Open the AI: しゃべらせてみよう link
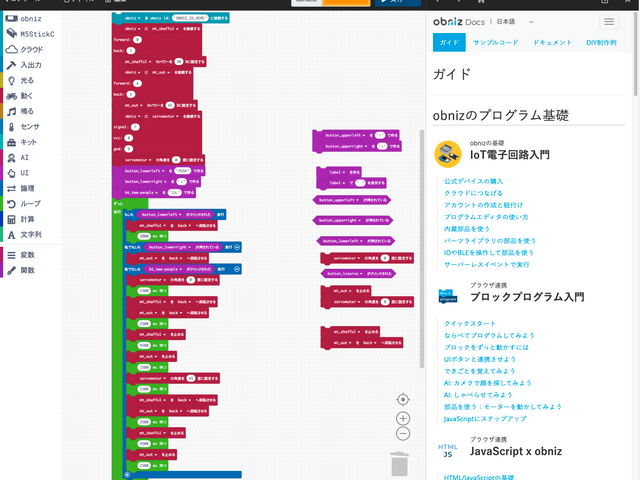 click(x=478, y=395)
